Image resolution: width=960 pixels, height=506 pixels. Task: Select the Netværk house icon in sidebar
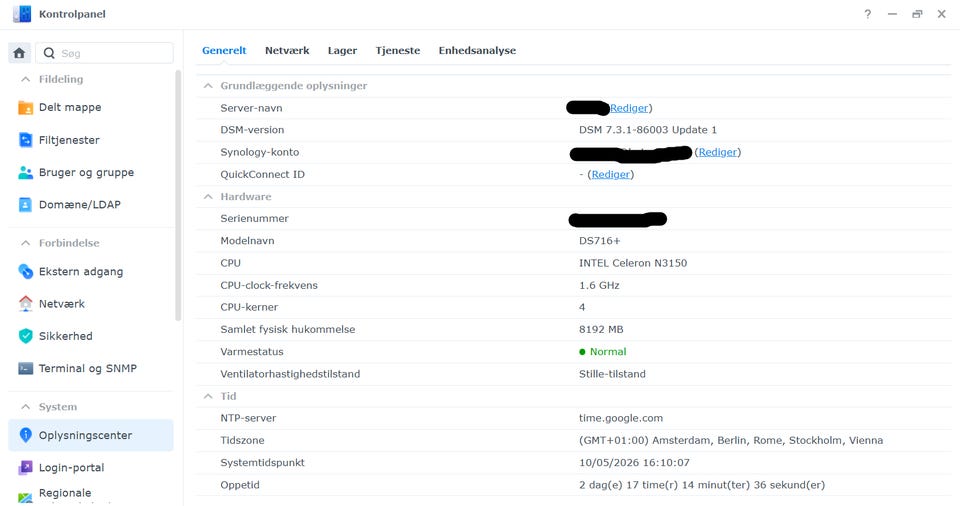pyautogui.click(x=25, y=304)
